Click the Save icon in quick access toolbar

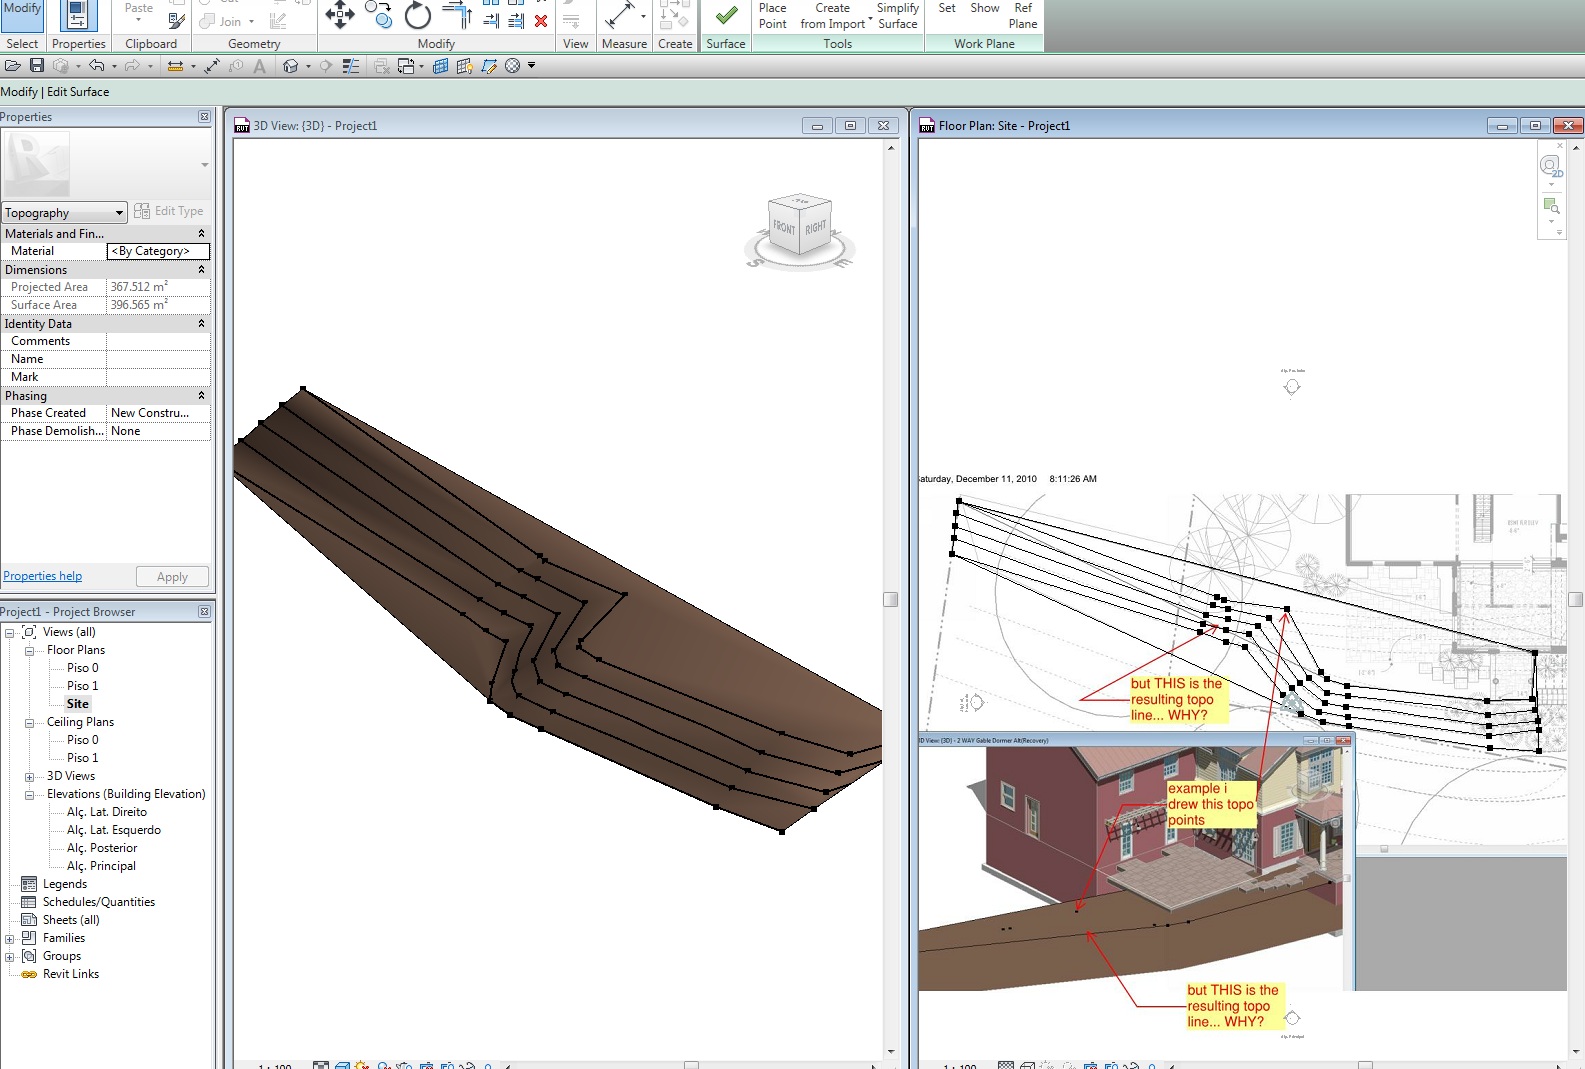(x=37, y=66)
